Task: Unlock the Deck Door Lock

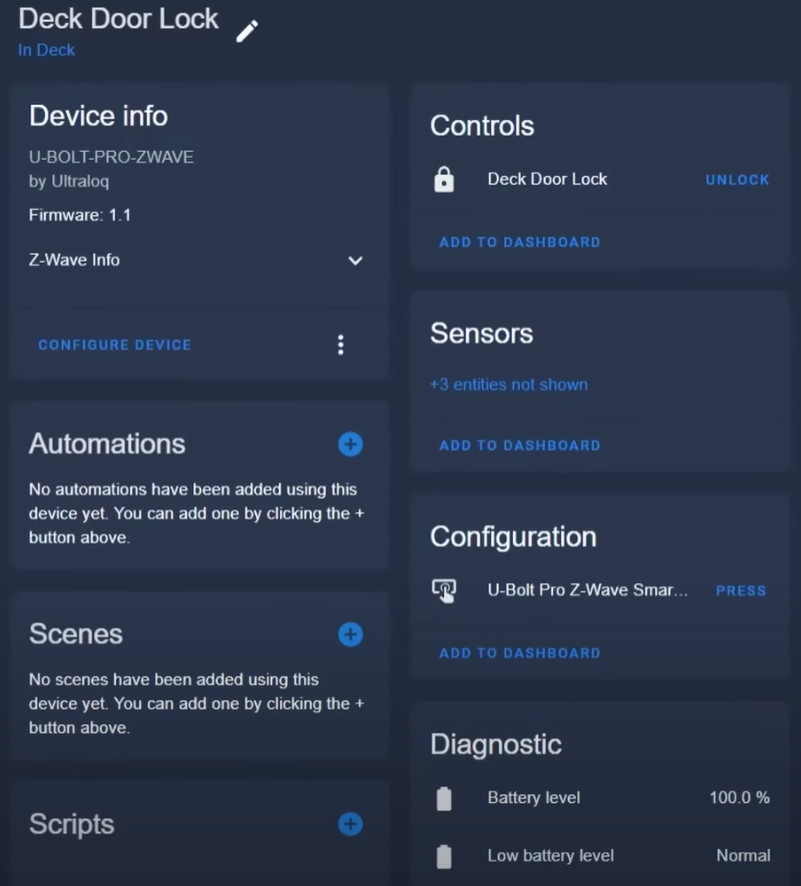Action: tap(737, 180)
